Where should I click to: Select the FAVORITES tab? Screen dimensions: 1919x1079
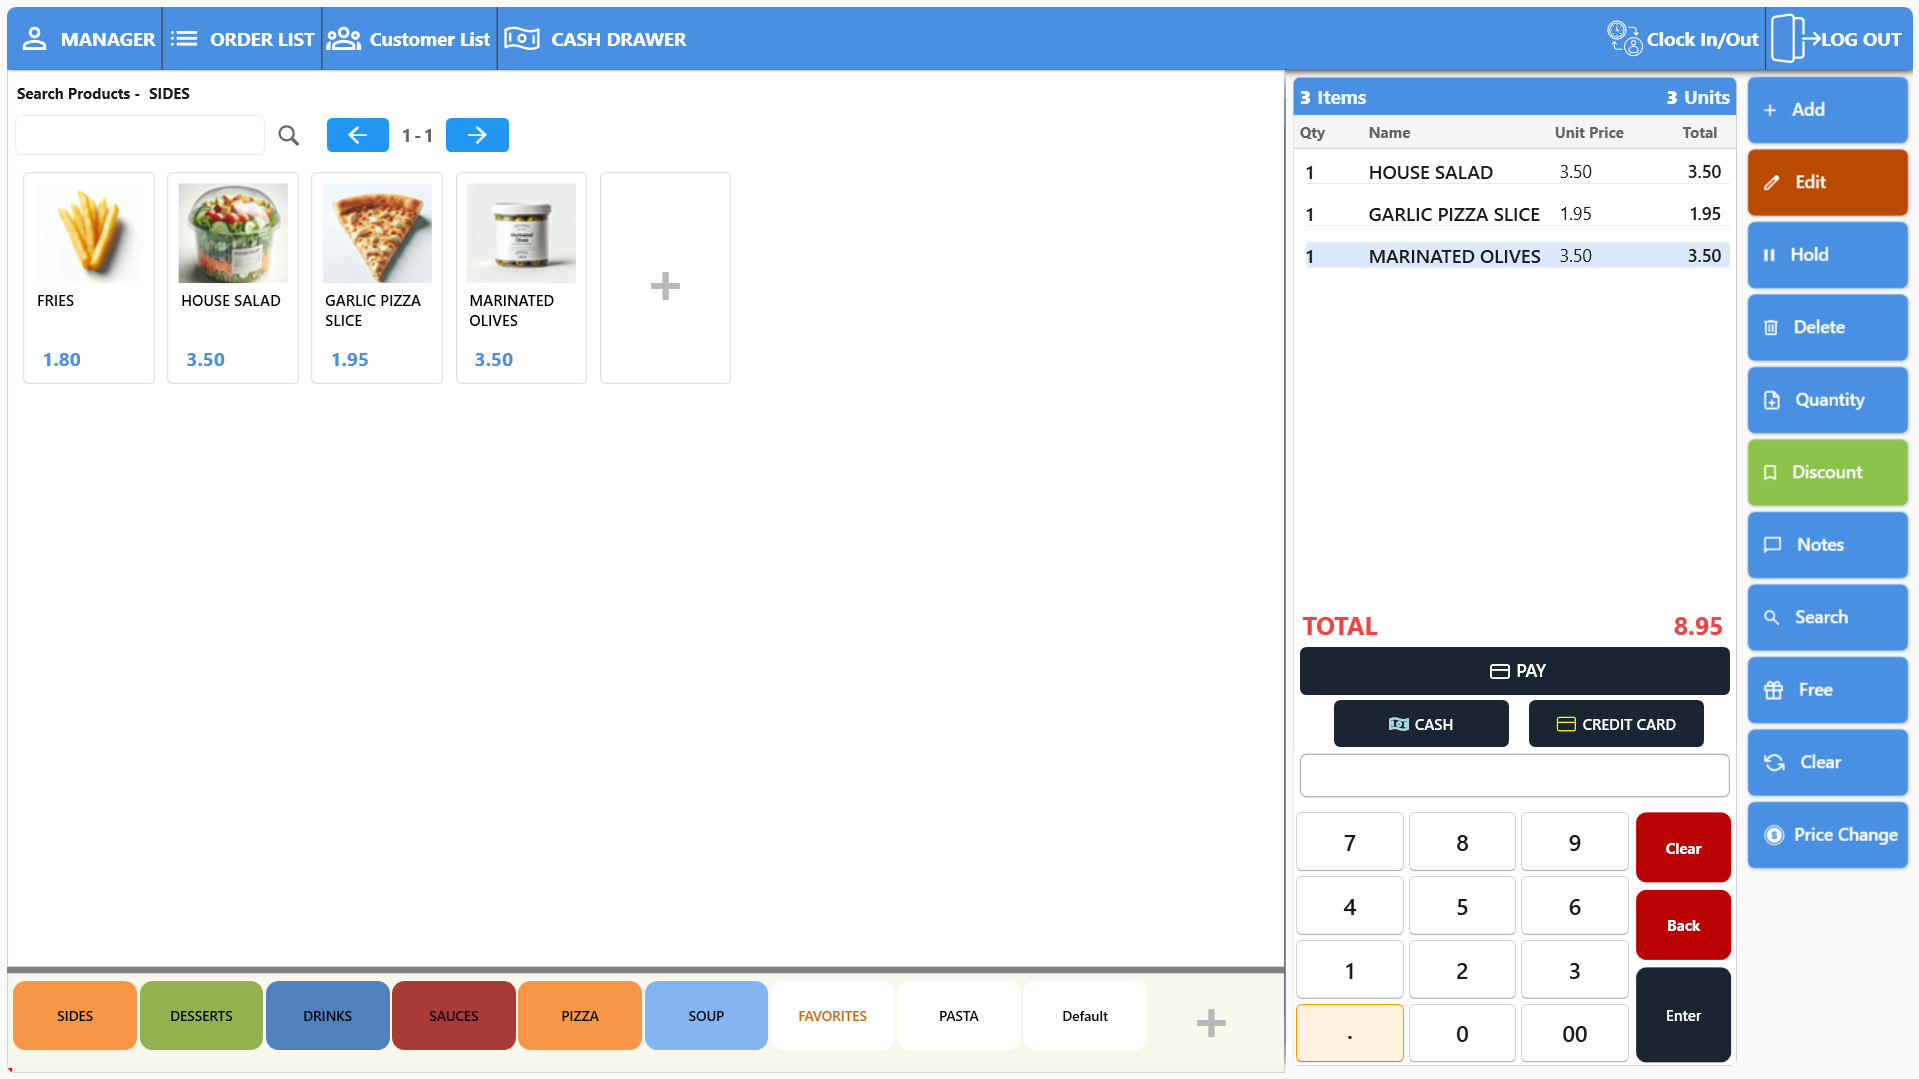coord(832,1015)
